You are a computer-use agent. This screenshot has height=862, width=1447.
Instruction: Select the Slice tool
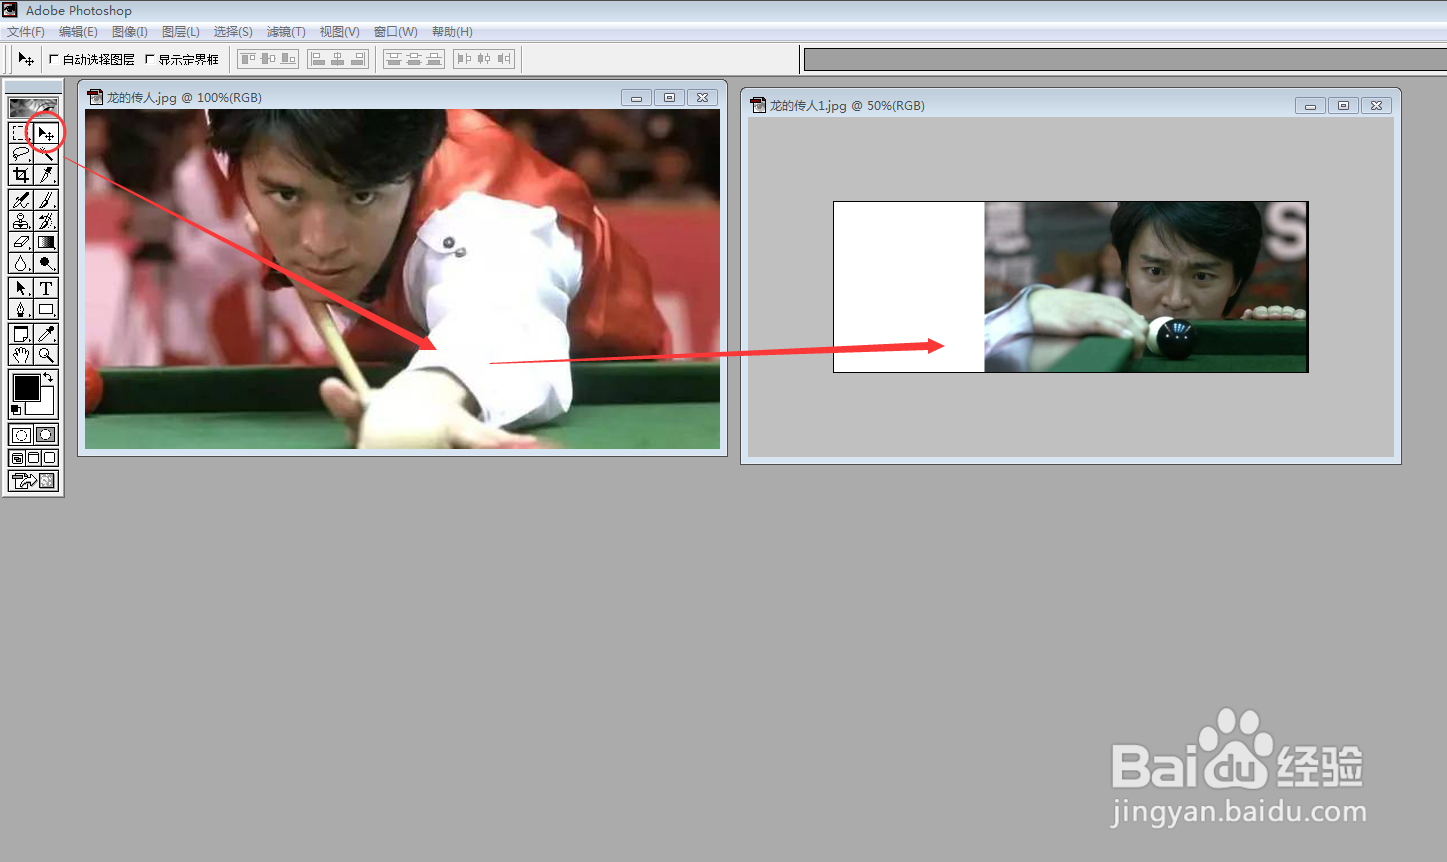(x=46, y=175)
